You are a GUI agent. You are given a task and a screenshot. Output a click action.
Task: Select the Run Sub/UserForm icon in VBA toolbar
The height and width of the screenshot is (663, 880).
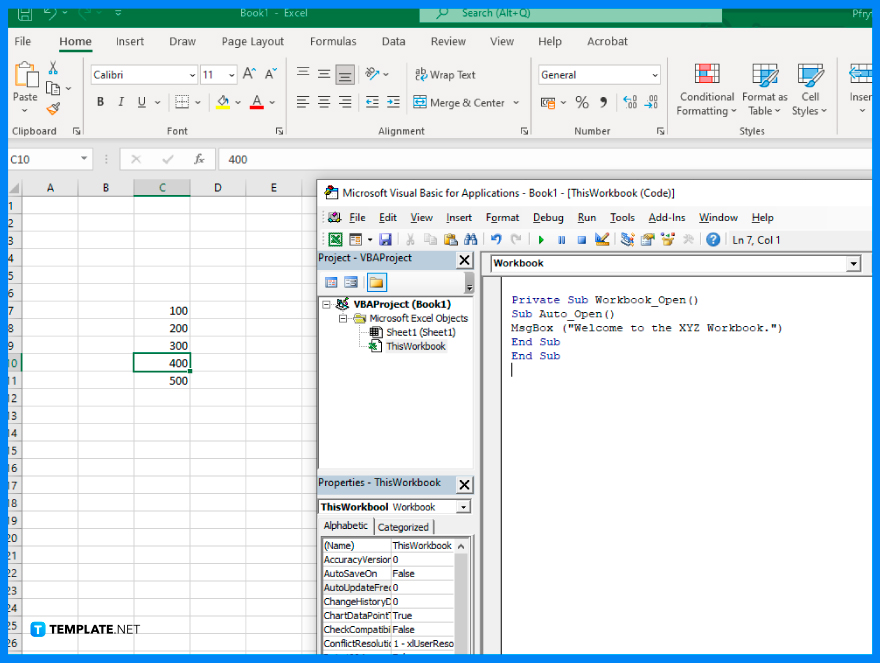[x=541, y=239]
